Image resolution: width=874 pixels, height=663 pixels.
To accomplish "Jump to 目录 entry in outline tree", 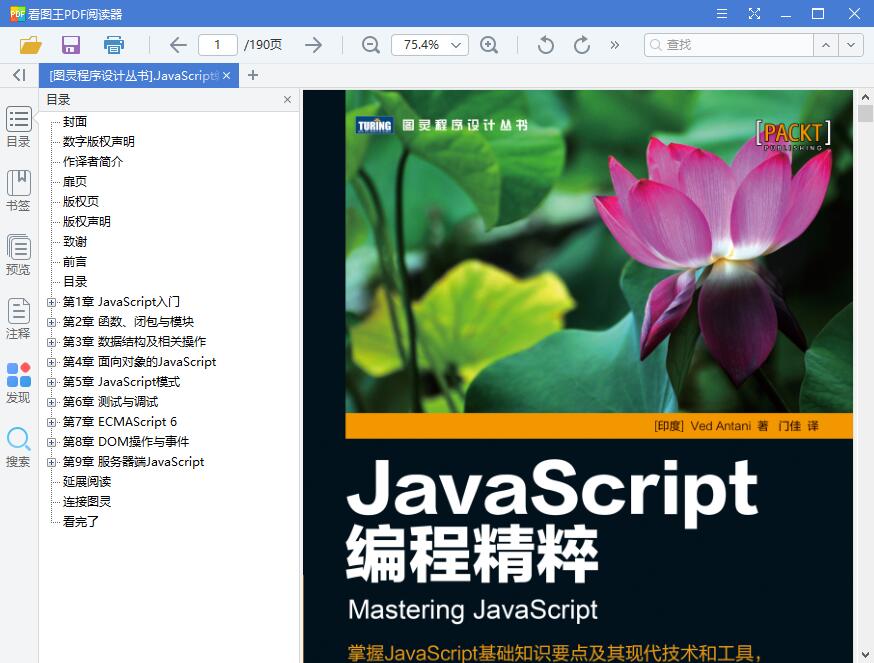I will [x=75, y=282].
